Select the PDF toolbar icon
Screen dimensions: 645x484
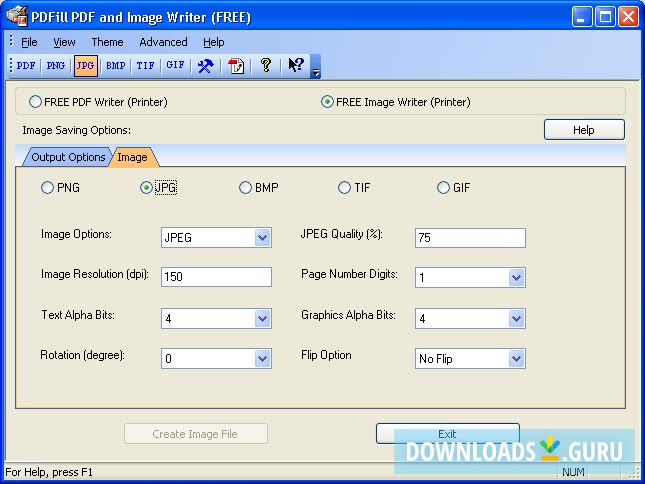[26, 66]
